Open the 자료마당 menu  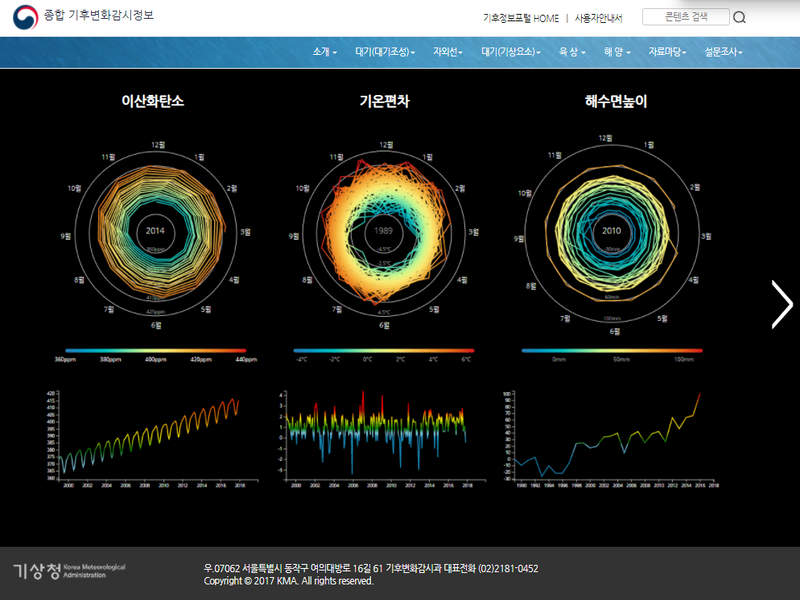(x=667, y=52)
